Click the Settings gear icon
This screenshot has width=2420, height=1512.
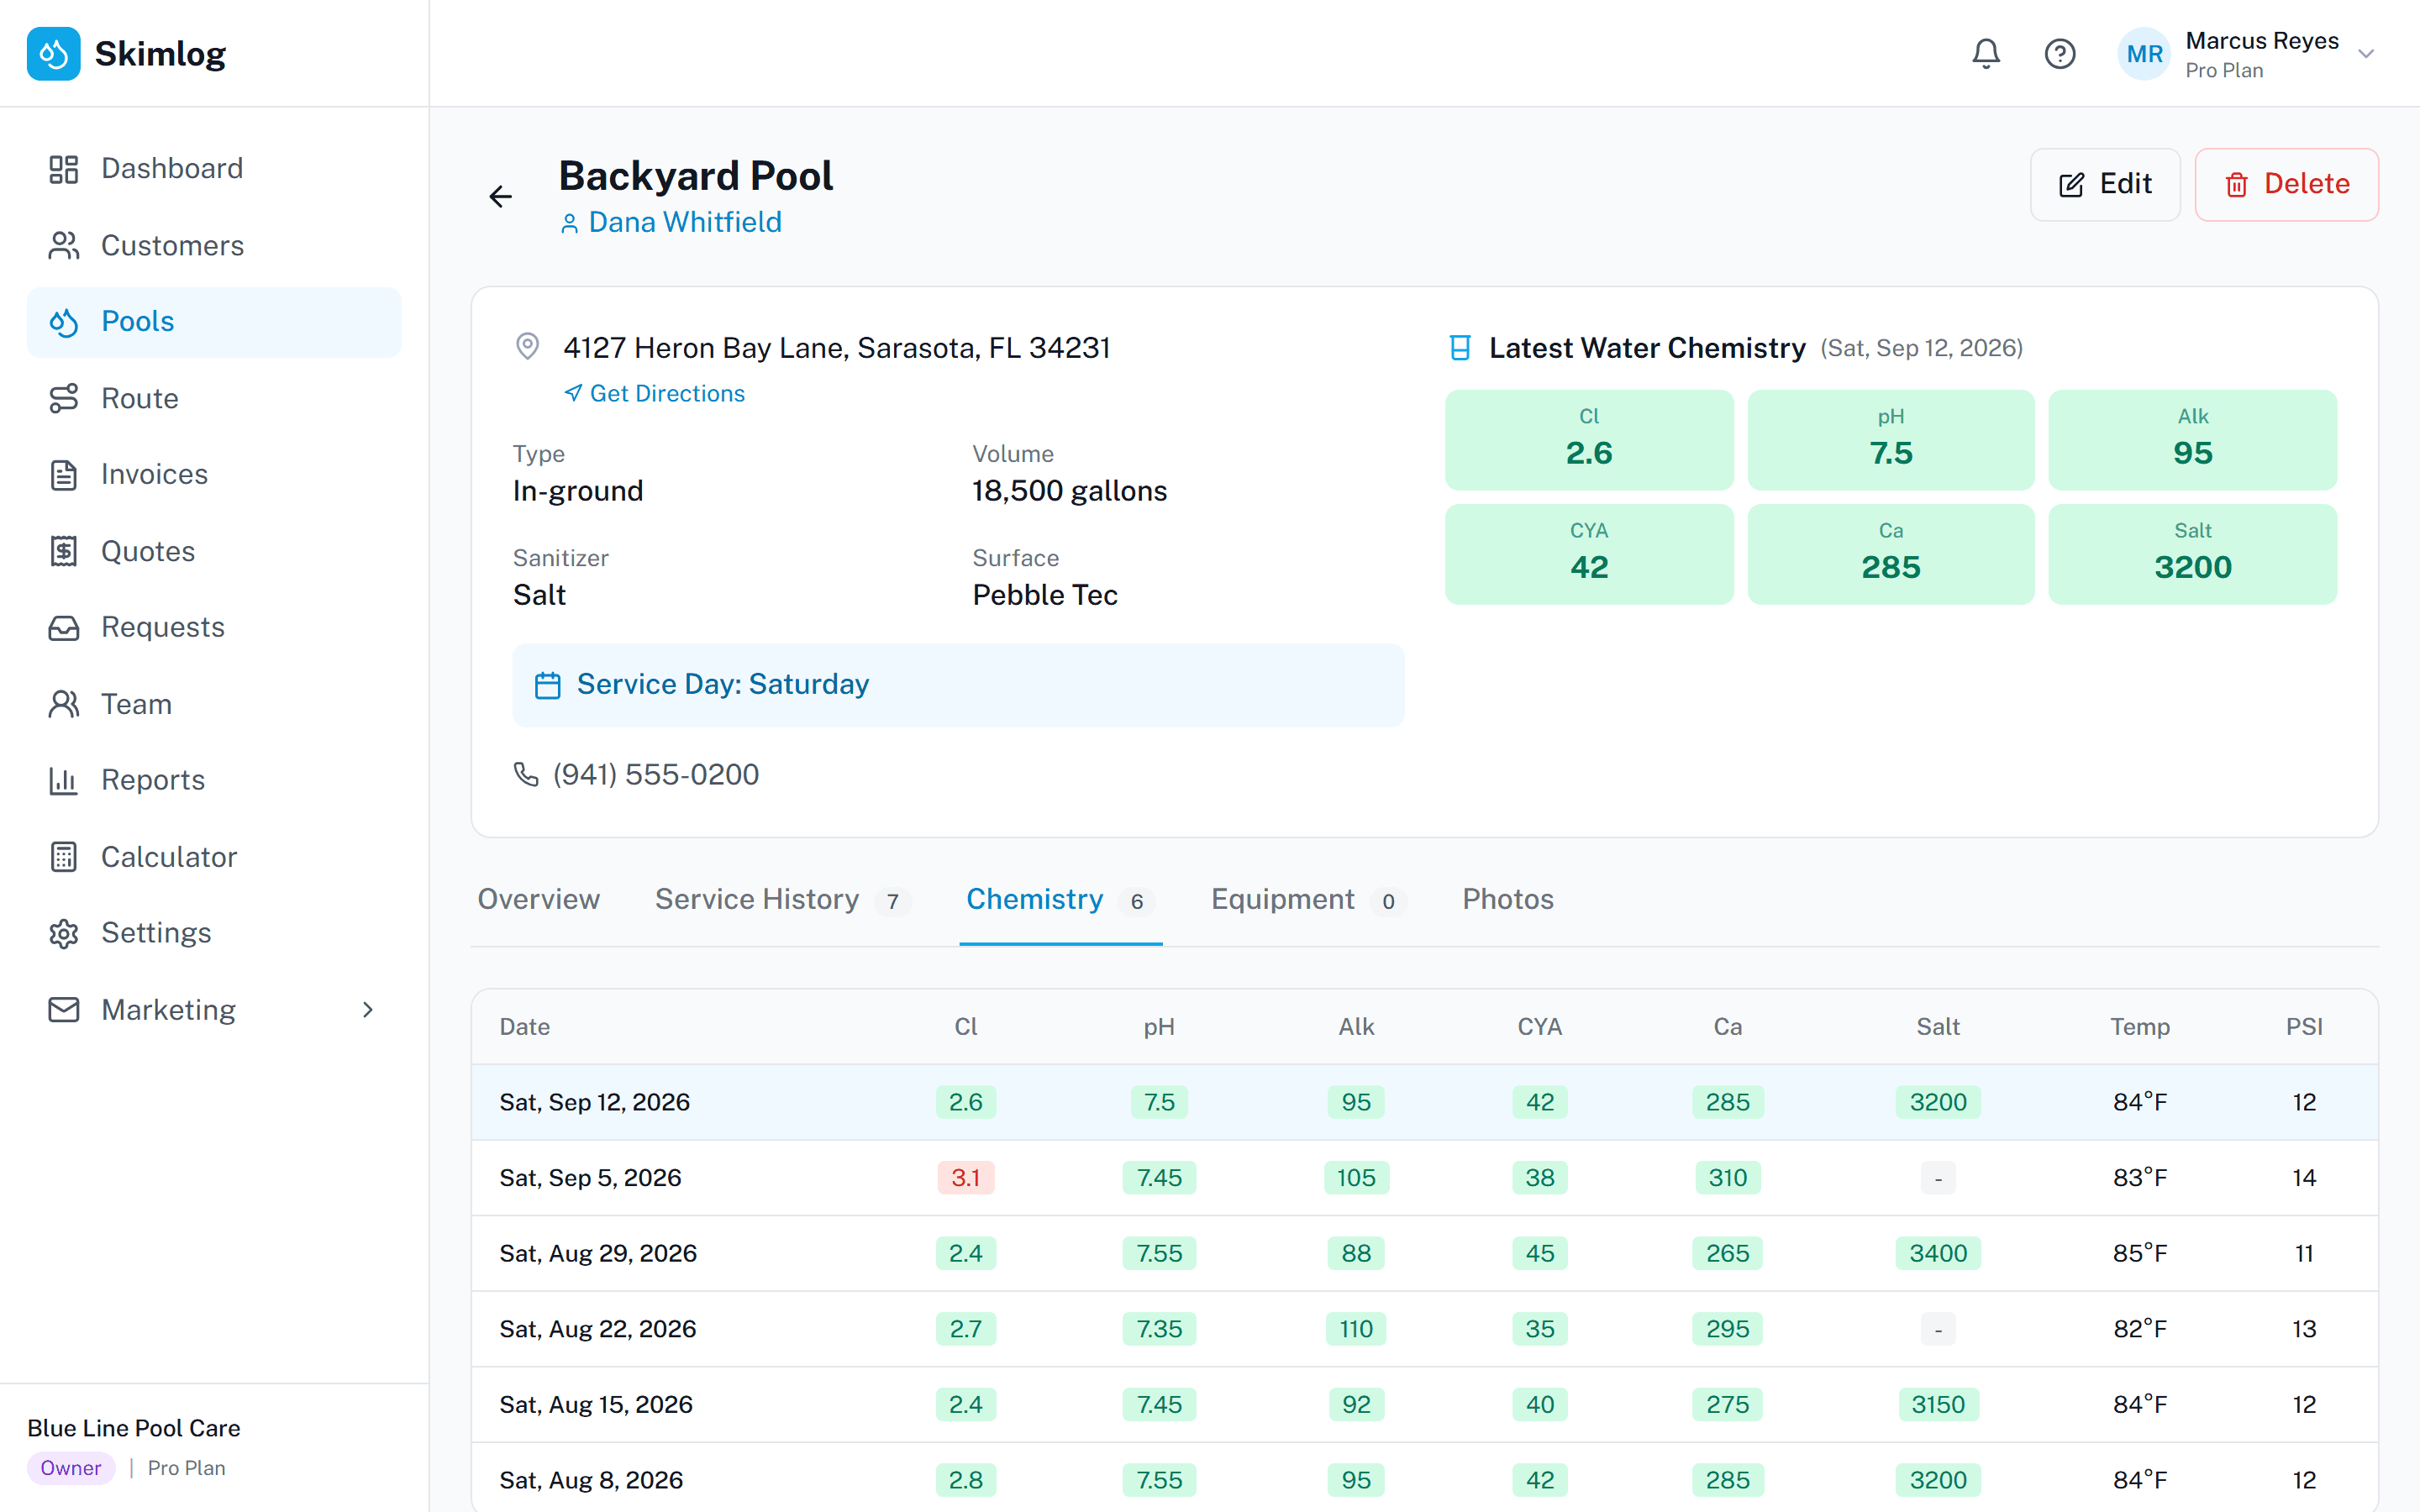click(x=64, y=933)
